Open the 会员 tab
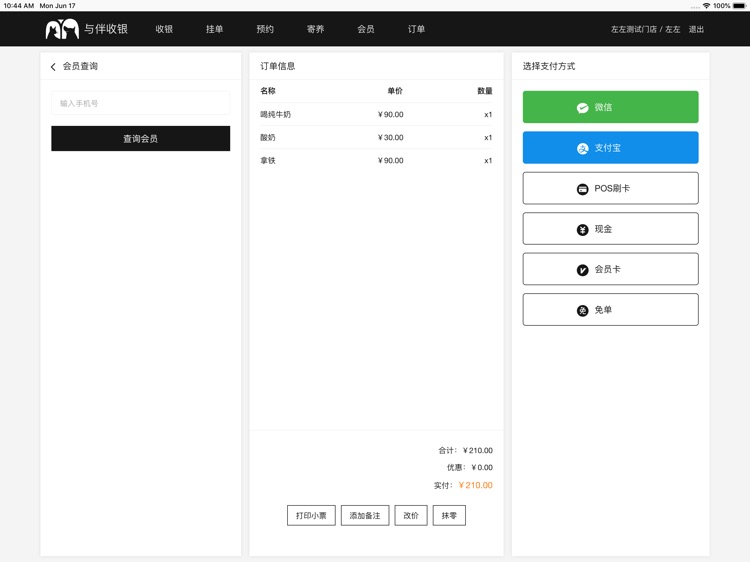This screenshot has width=750, height=562. click(366, 29)
